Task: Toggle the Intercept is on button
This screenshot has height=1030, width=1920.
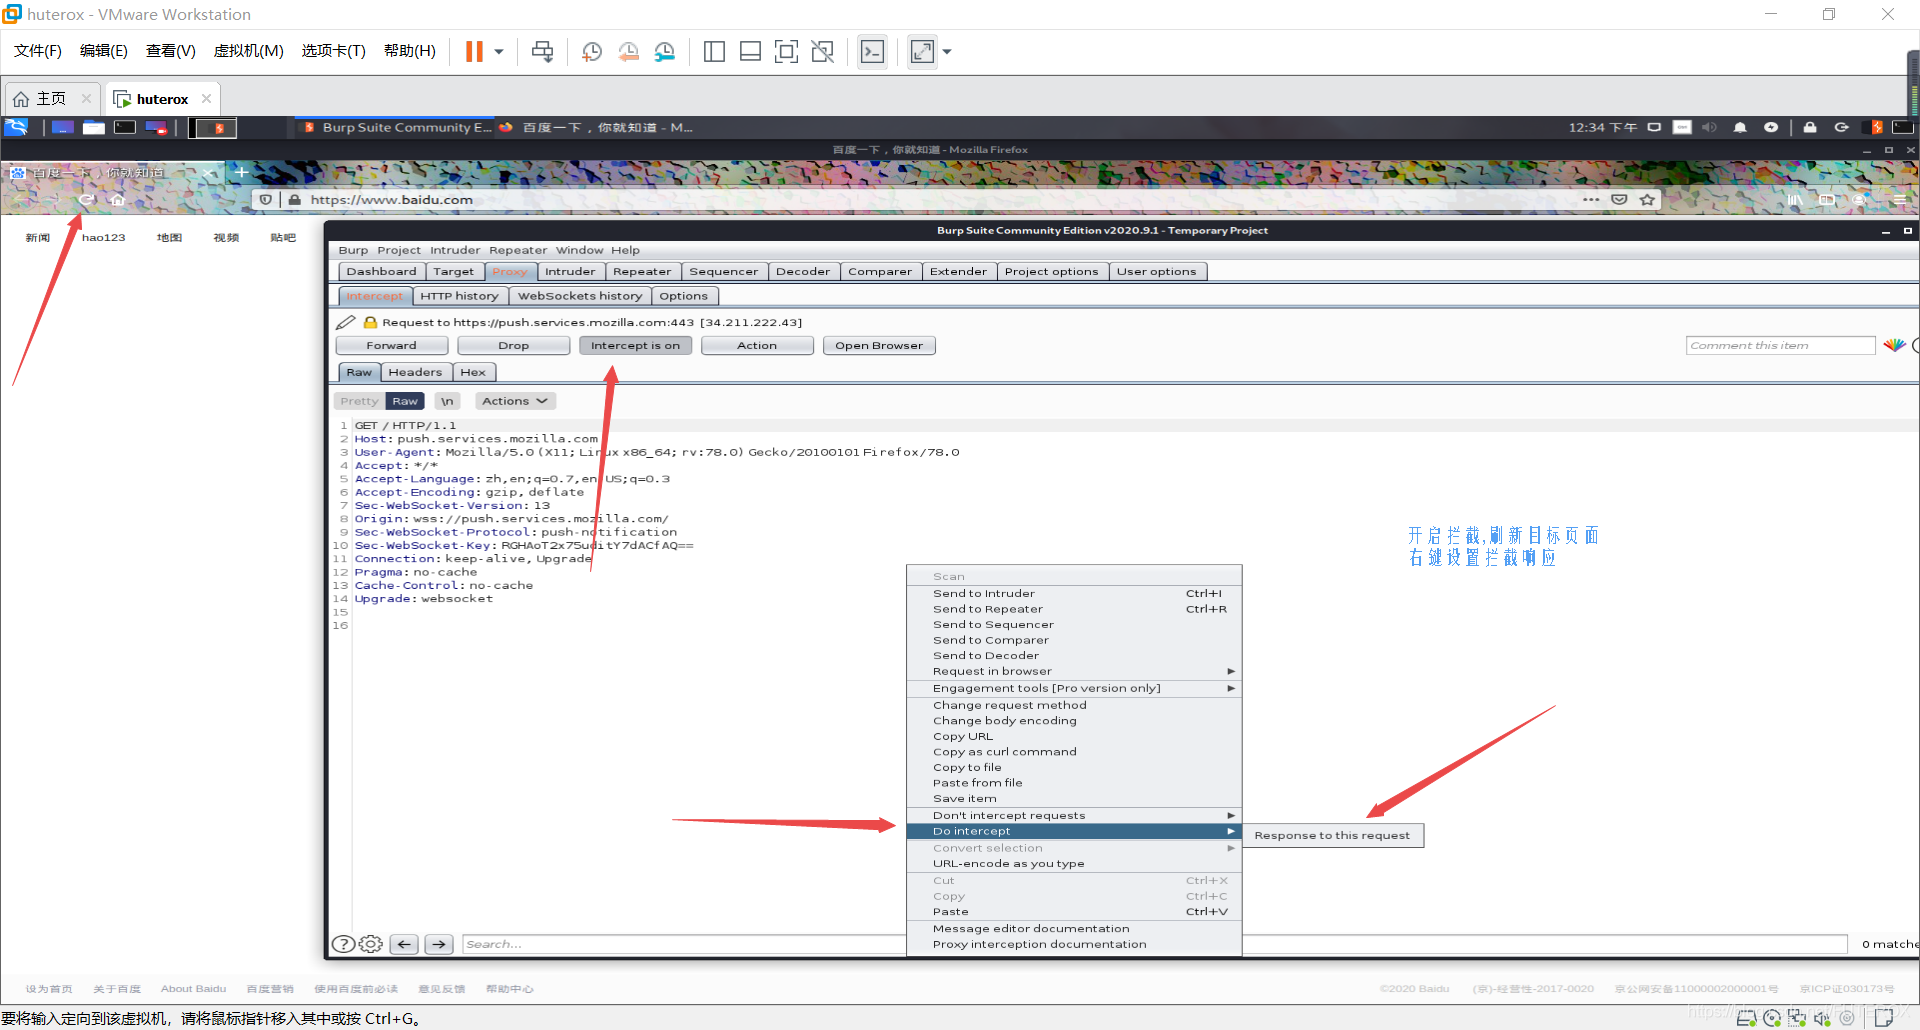Action: 635,346
